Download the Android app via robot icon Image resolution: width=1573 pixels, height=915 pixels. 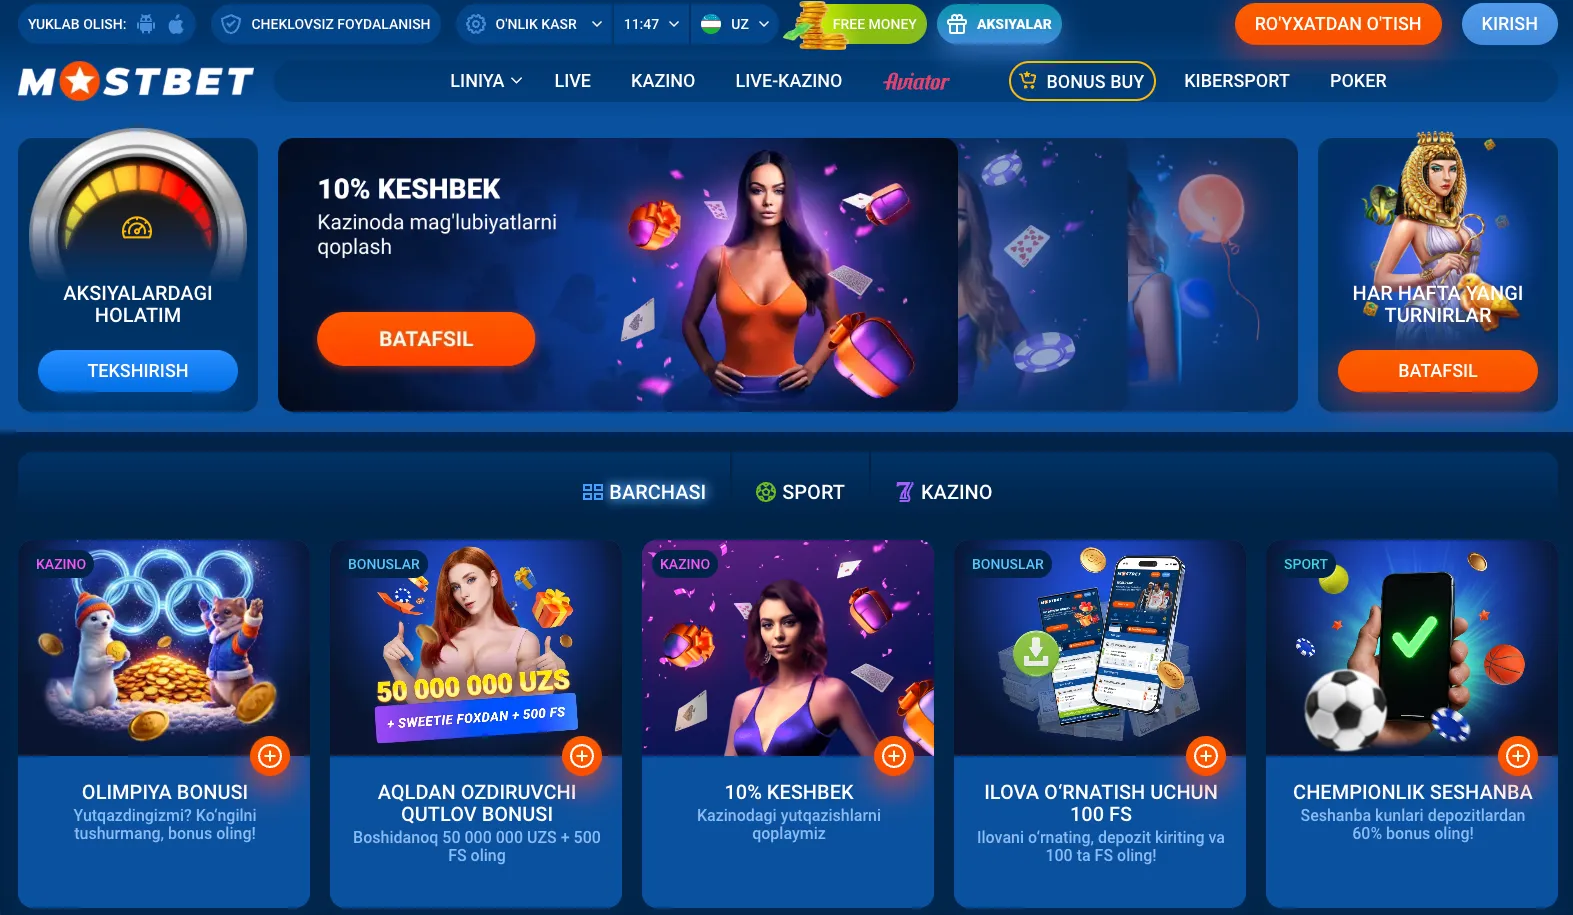[x=146, y=24]
